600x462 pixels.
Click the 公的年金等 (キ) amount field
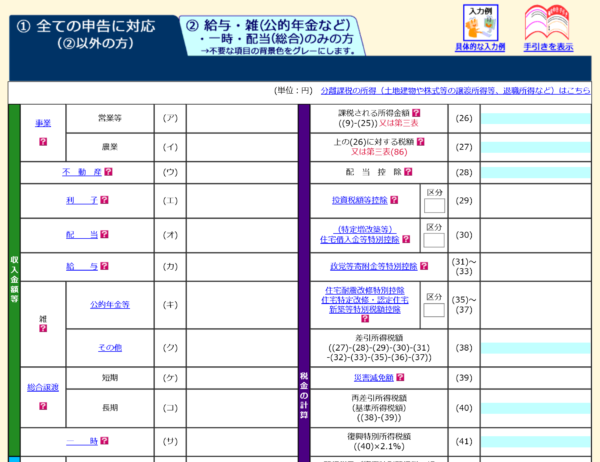[242, 305]
